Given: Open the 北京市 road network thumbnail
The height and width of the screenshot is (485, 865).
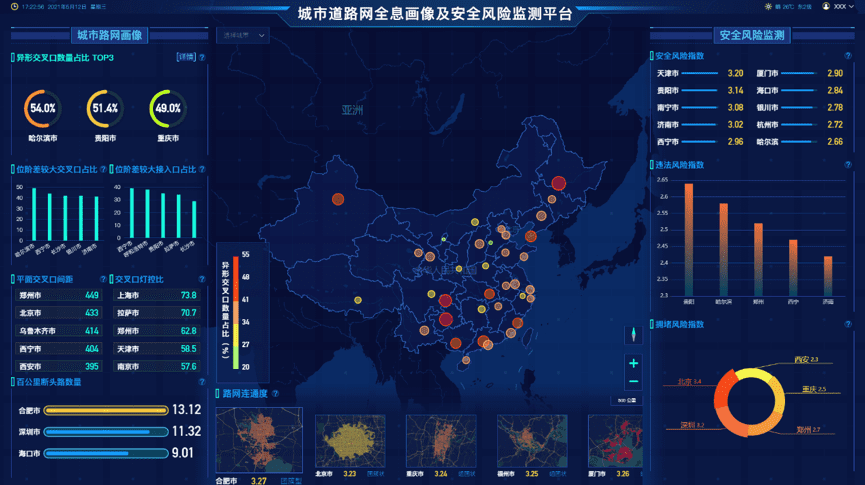Looking at the screenshot, I should tap(349, 441).
